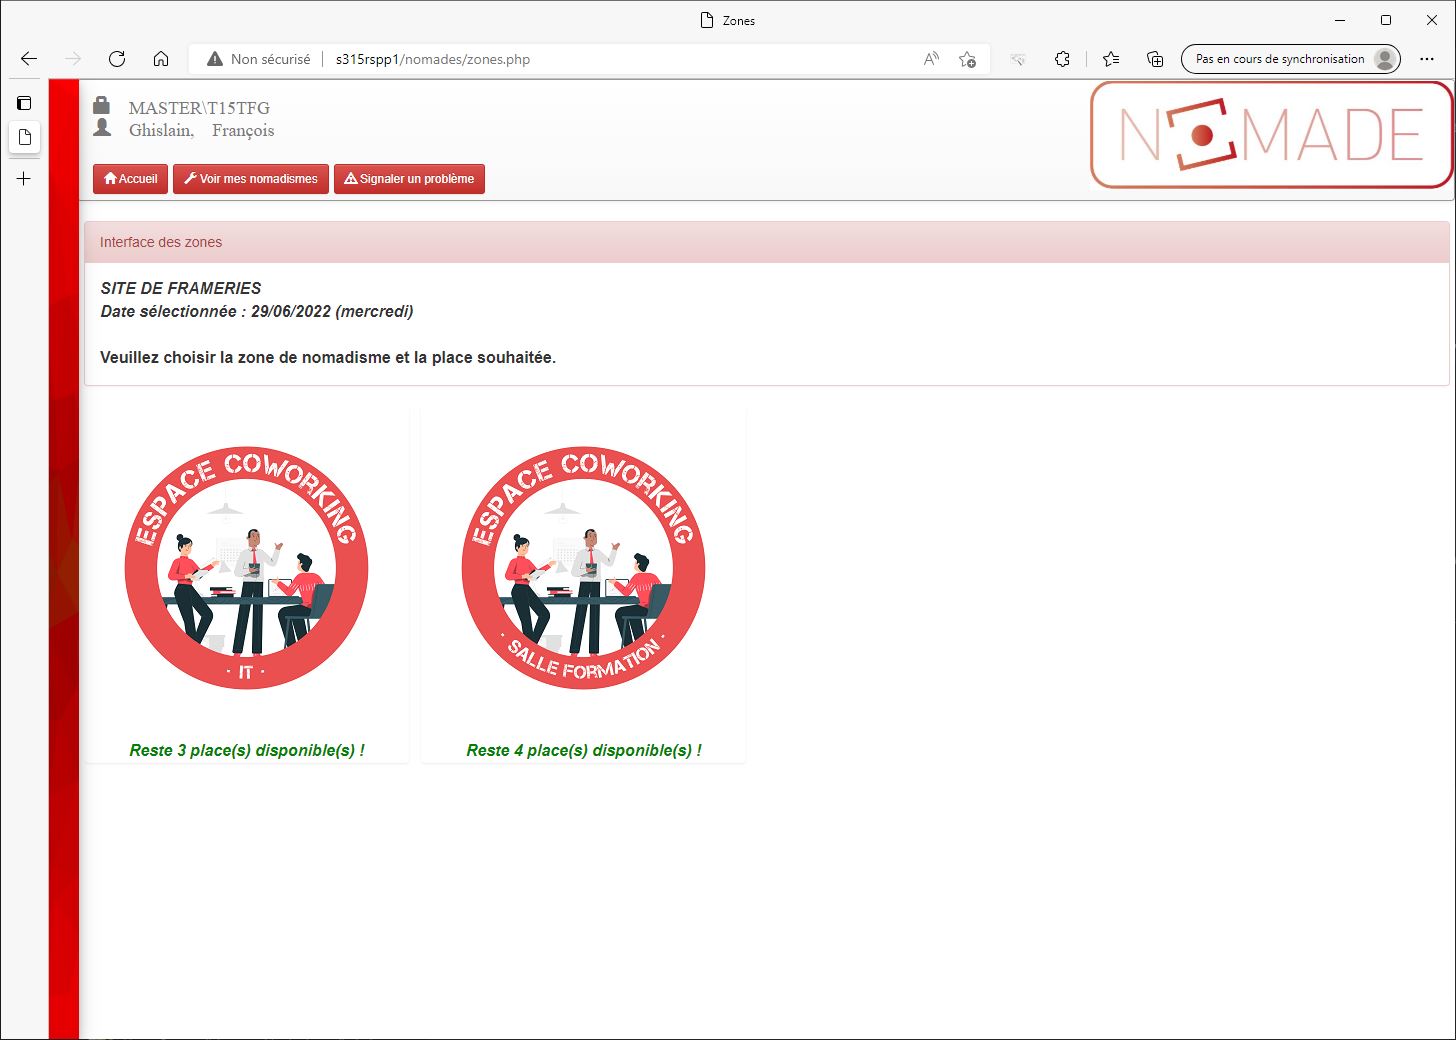
Task: Open the favorites list
Action: (x=1111, y=59)
